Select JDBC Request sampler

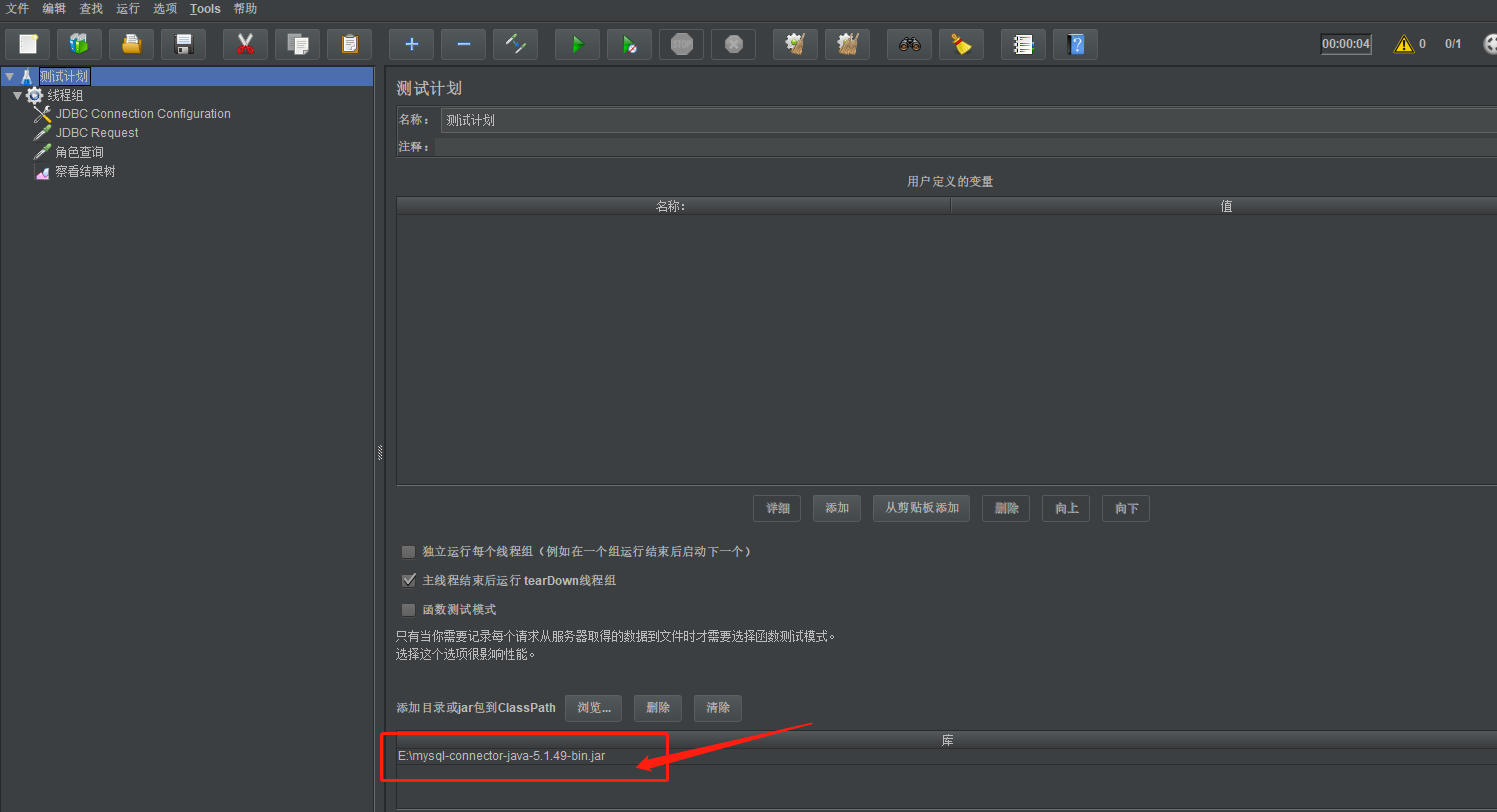coord(97,133)
